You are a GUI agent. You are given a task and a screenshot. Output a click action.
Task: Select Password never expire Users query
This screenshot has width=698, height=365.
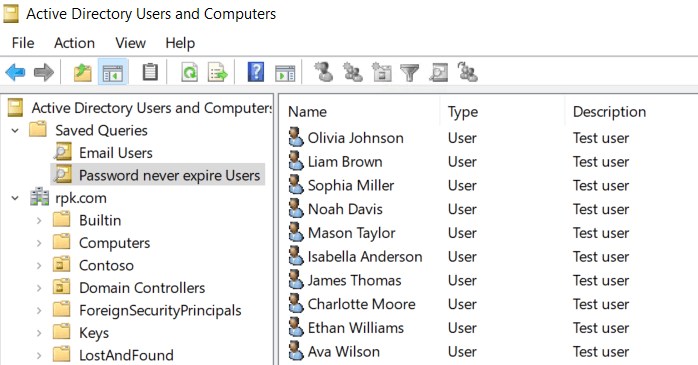(170, 175)
